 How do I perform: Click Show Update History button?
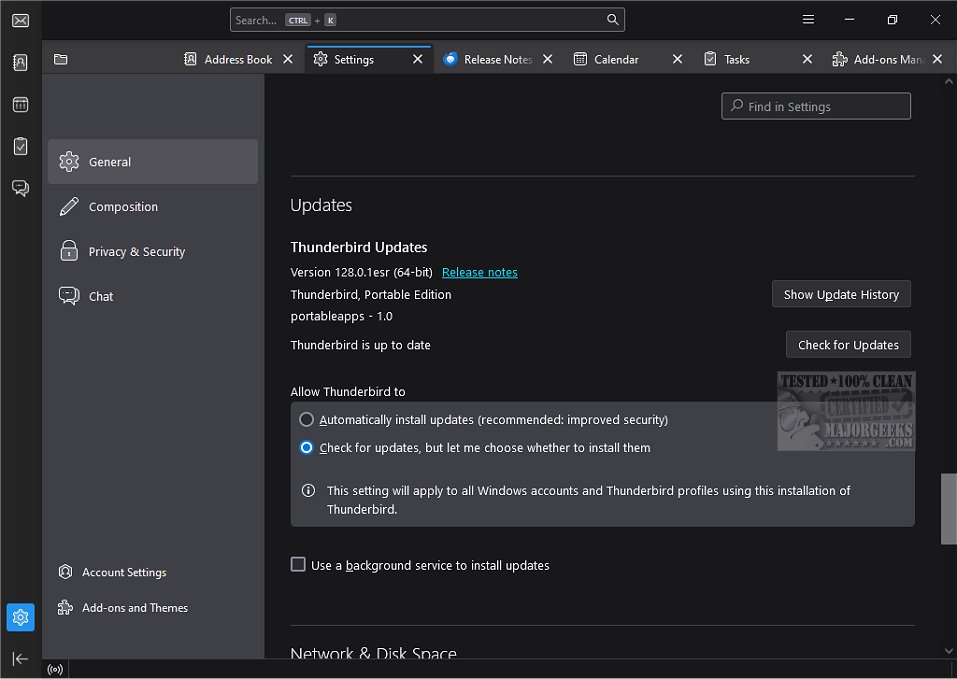click(x=841, y=295)
